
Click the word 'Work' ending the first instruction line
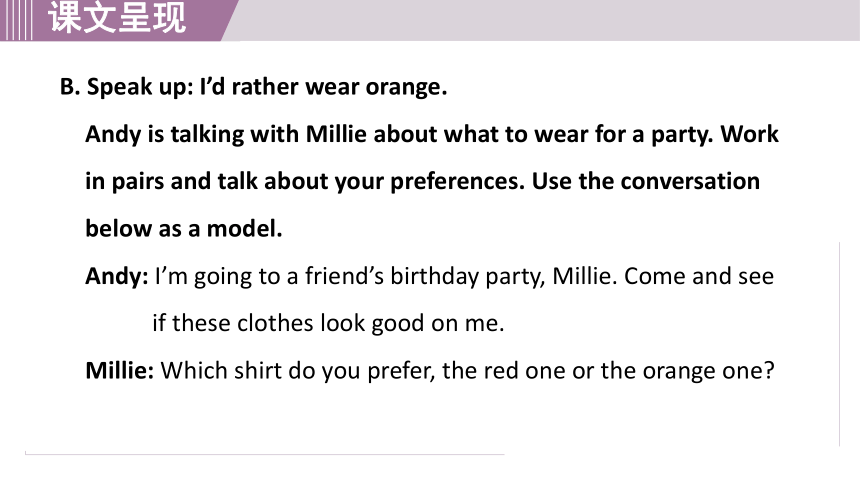749,134
